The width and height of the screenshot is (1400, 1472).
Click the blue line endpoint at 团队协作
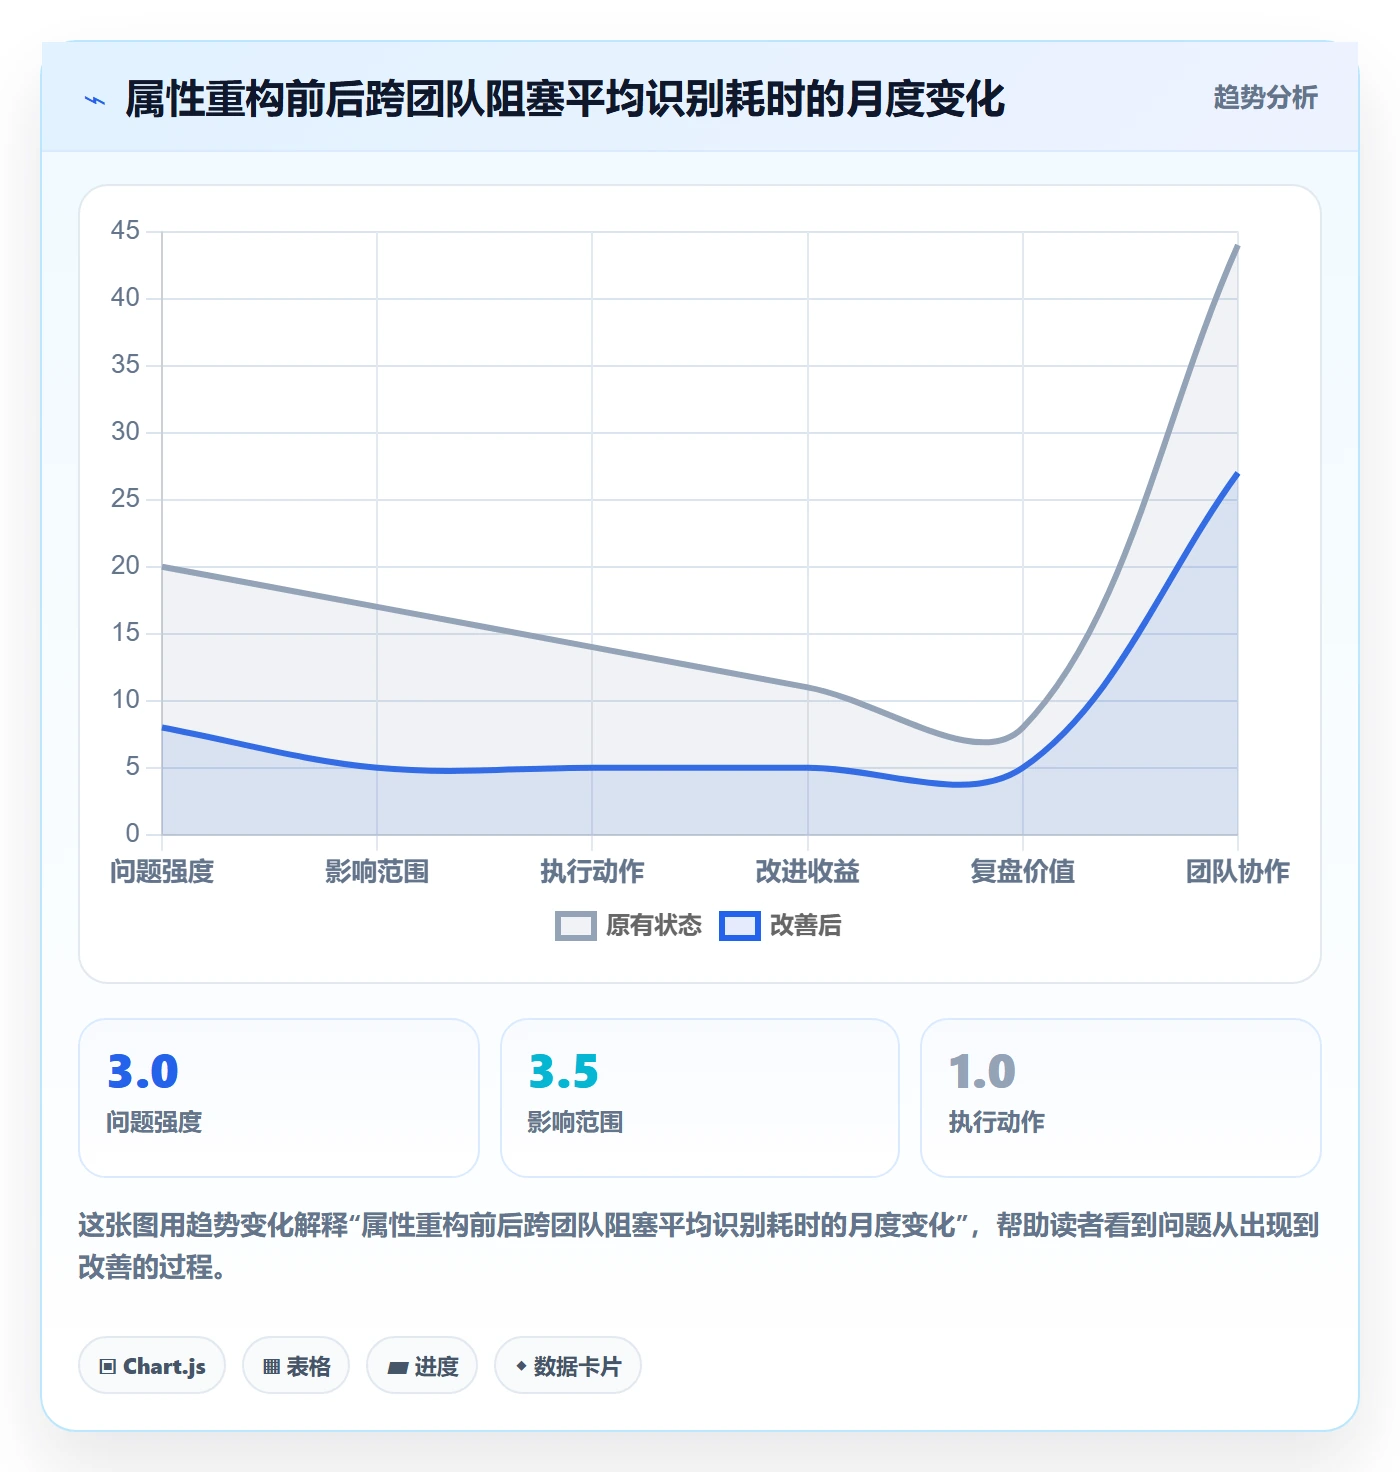1237,474
